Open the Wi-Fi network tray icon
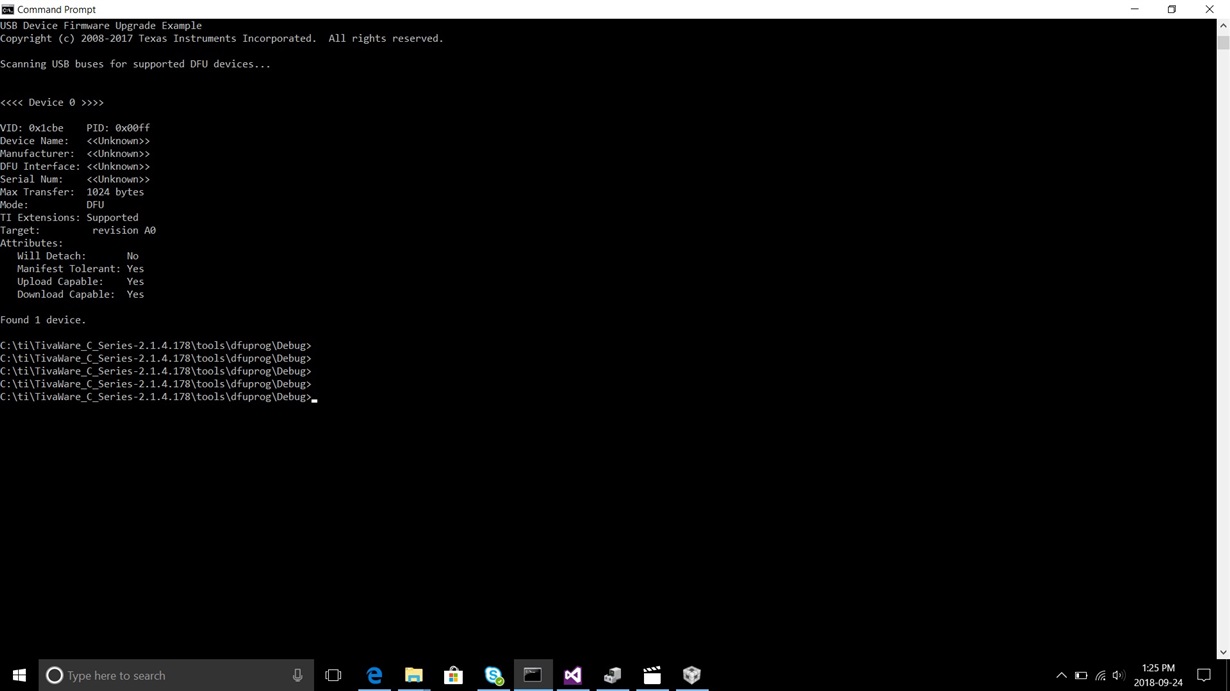Viewport: 1230px width, 691px height. tap(1100, 675)
